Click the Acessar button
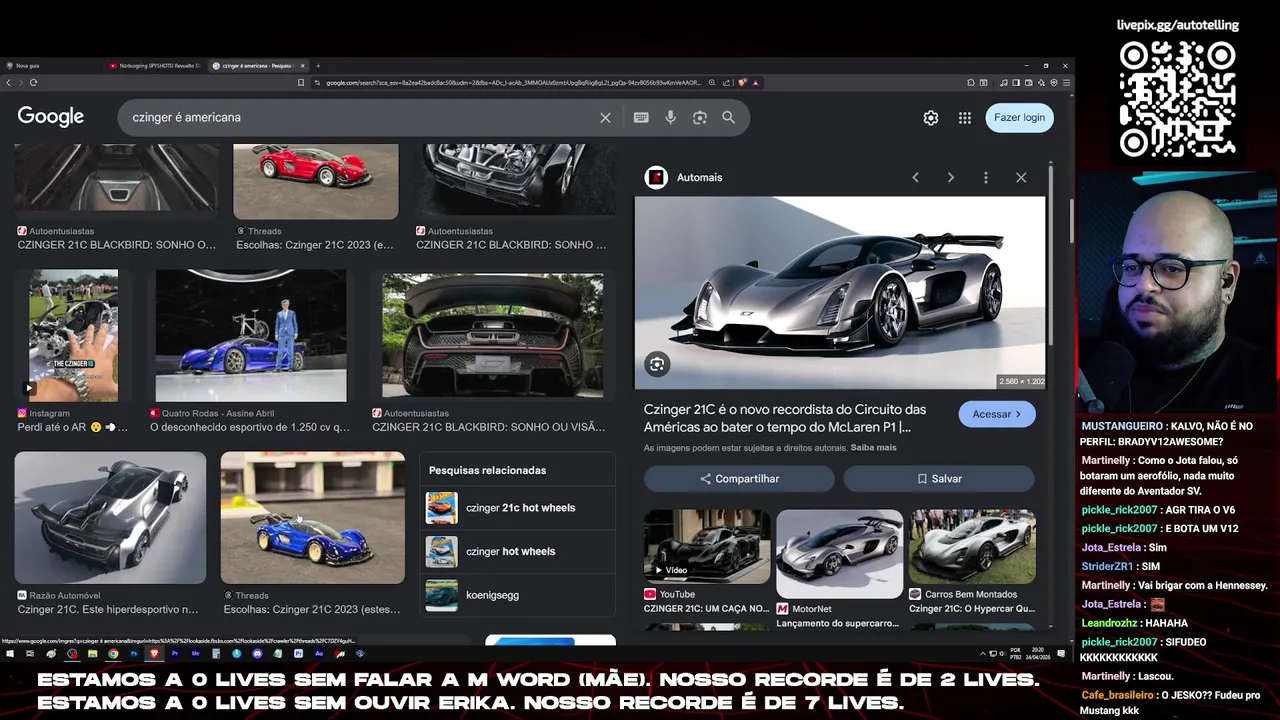Viewport: 1280px width, 720px height. coord(997,414)
